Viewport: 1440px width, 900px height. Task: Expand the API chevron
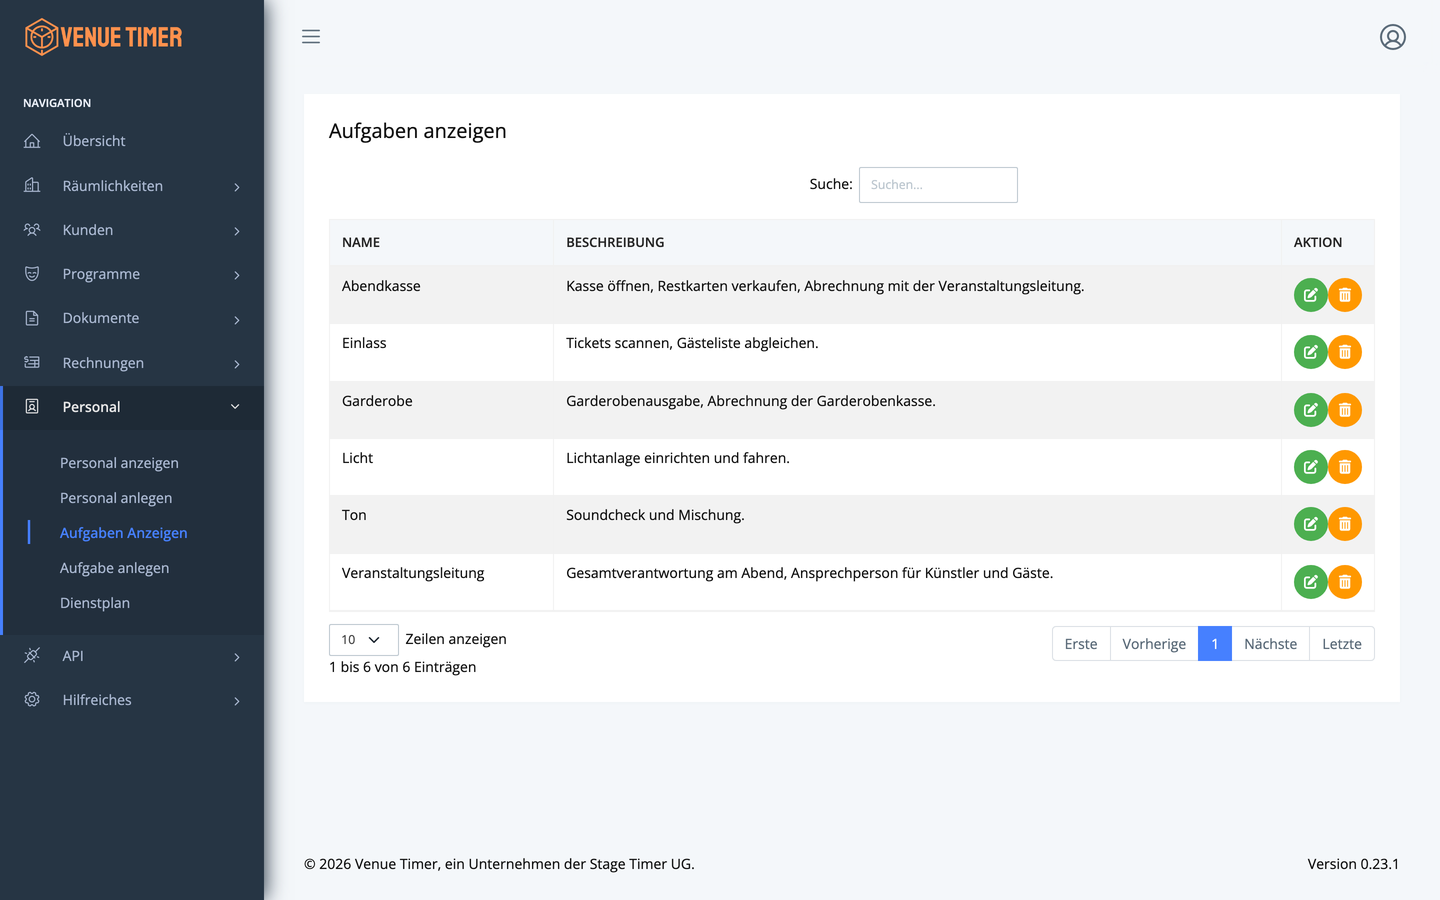(x=237, y=657)
